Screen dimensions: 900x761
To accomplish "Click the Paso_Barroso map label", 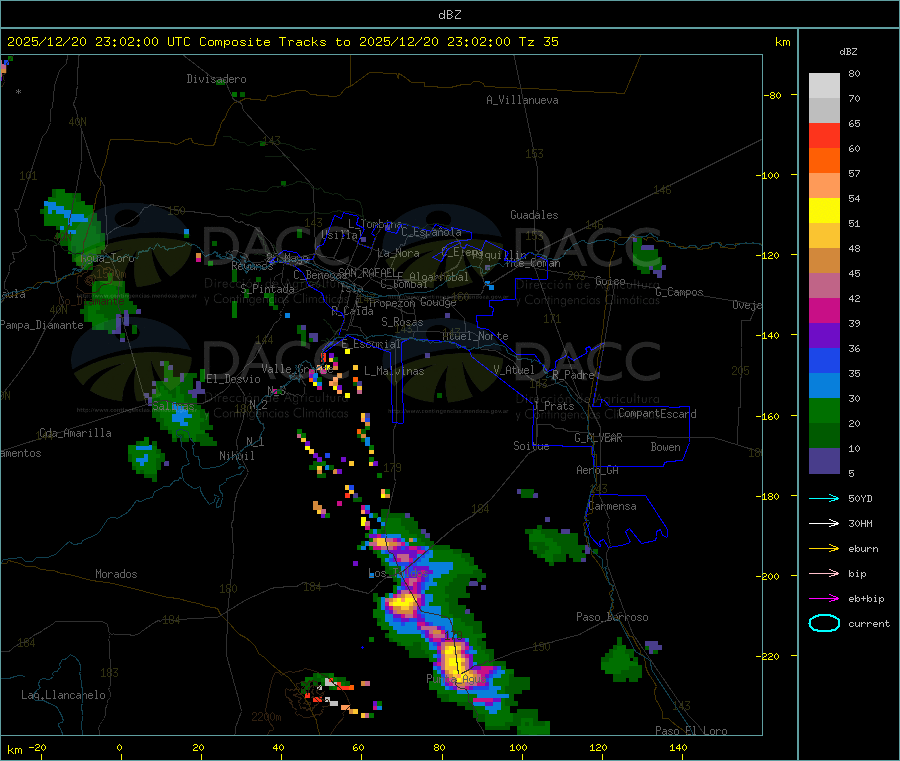I will click(x=612, y=617).
